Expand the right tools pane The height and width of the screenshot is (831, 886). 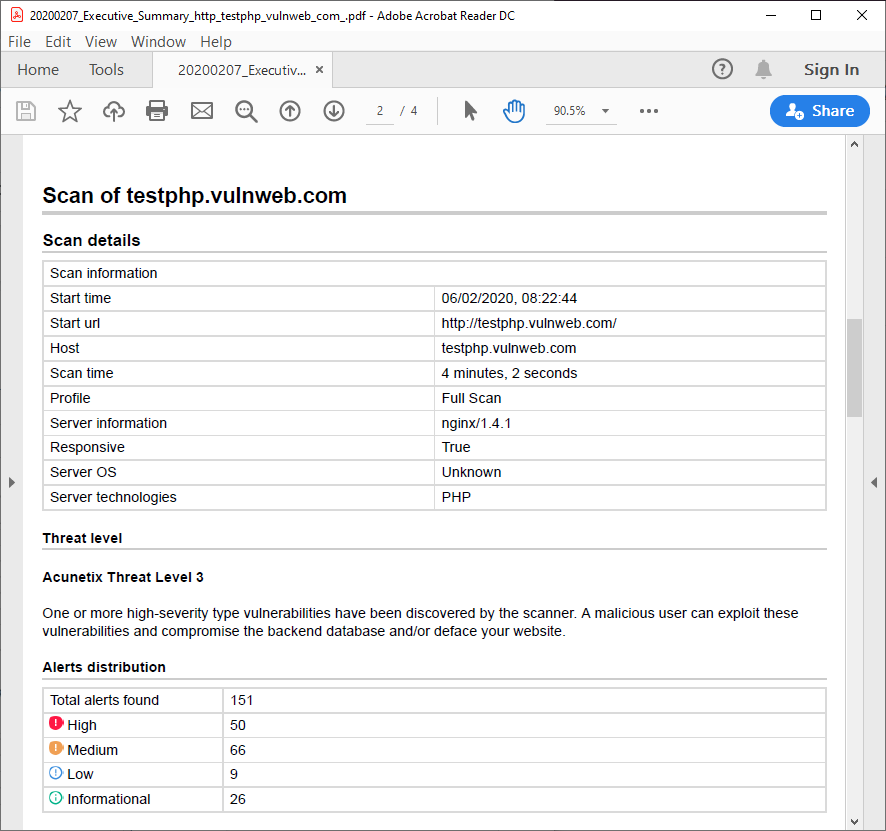(874, 482)
